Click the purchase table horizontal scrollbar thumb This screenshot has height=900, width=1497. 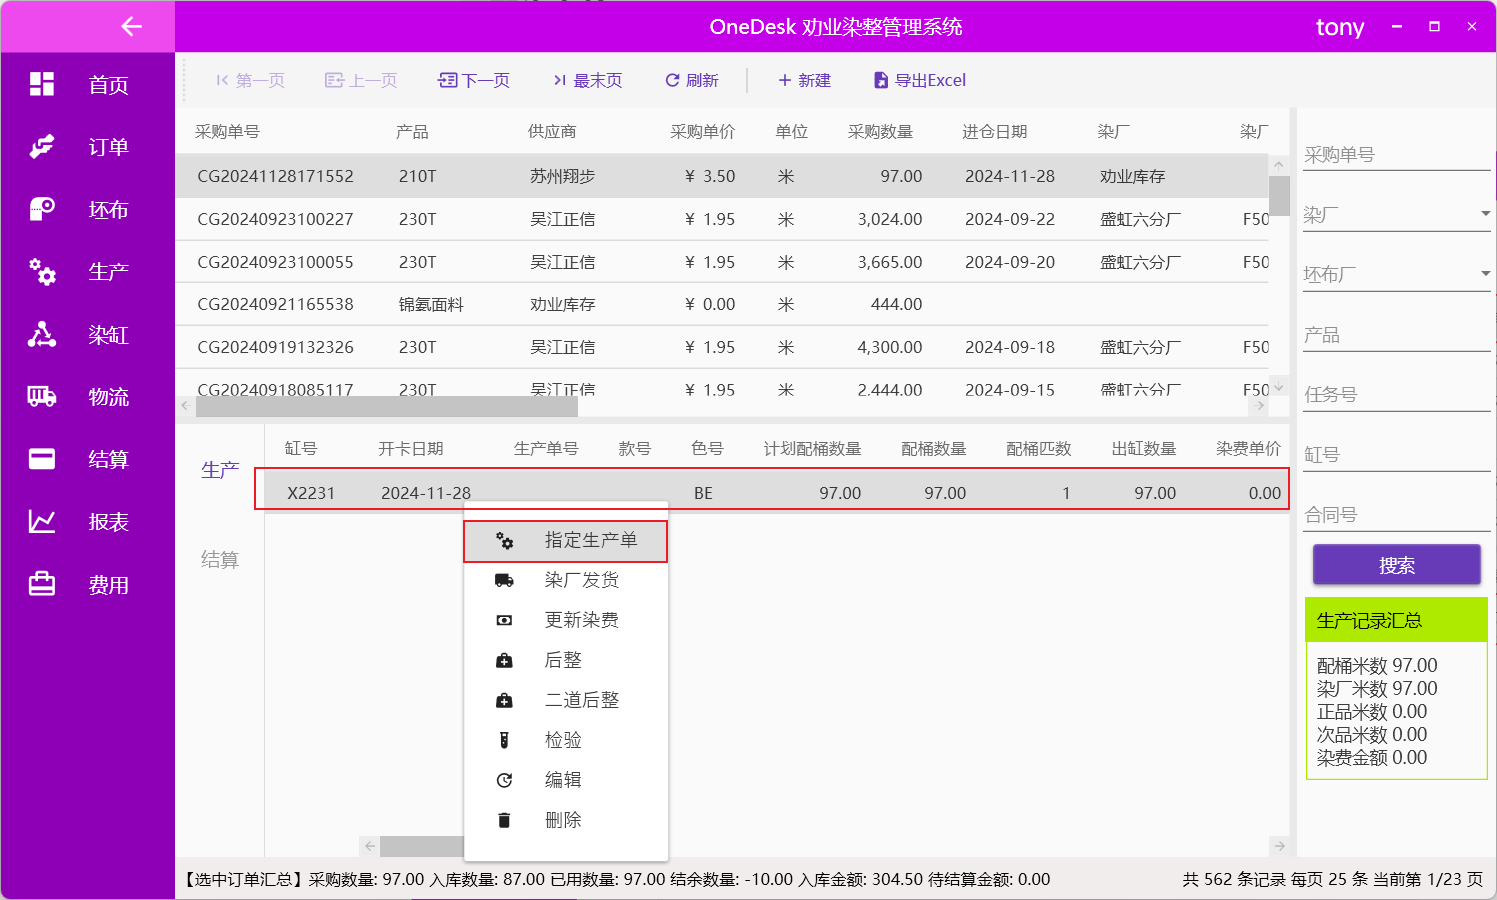point(387,407)
